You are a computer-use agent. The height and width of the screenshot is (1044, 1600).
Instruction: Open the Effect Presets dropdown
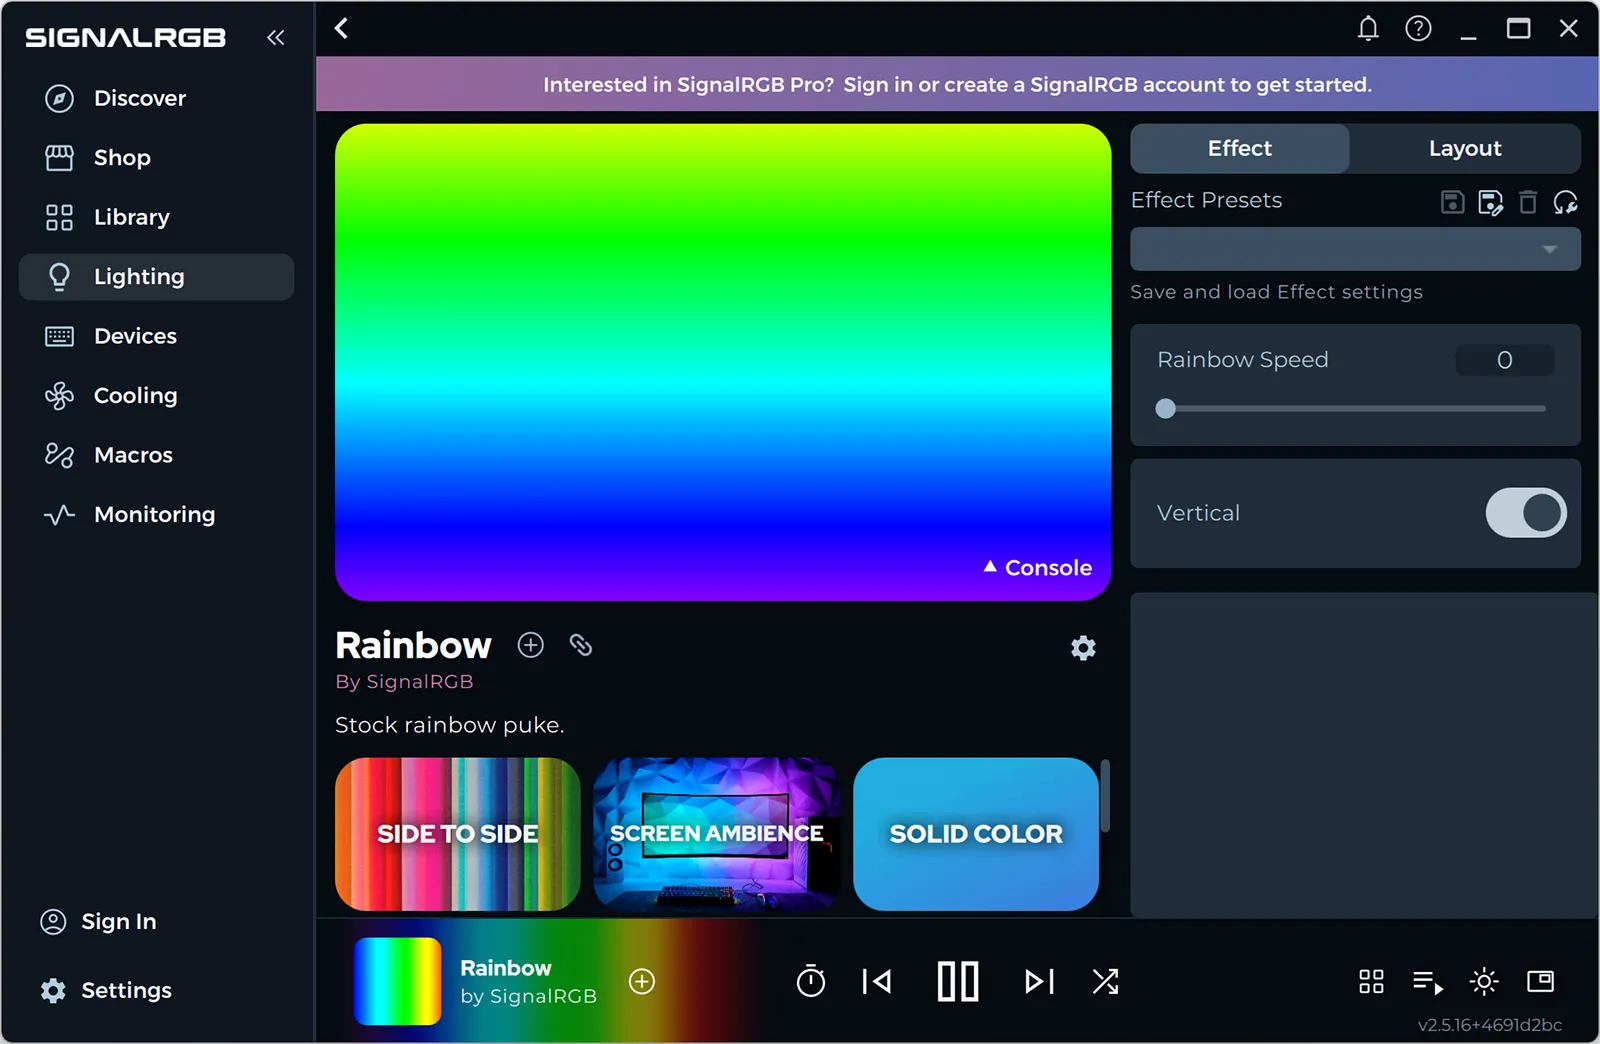1355,249
